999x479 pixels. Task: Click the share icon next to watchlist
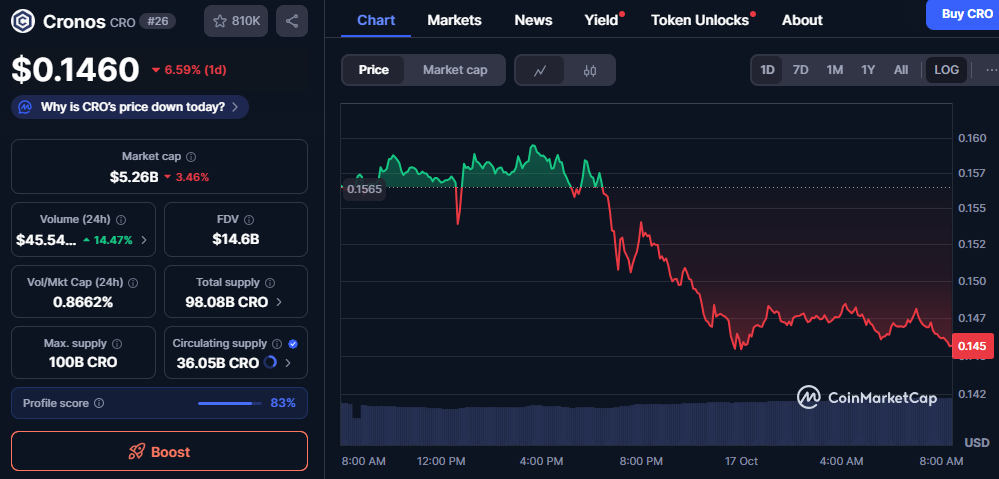(x=291, y=20)
